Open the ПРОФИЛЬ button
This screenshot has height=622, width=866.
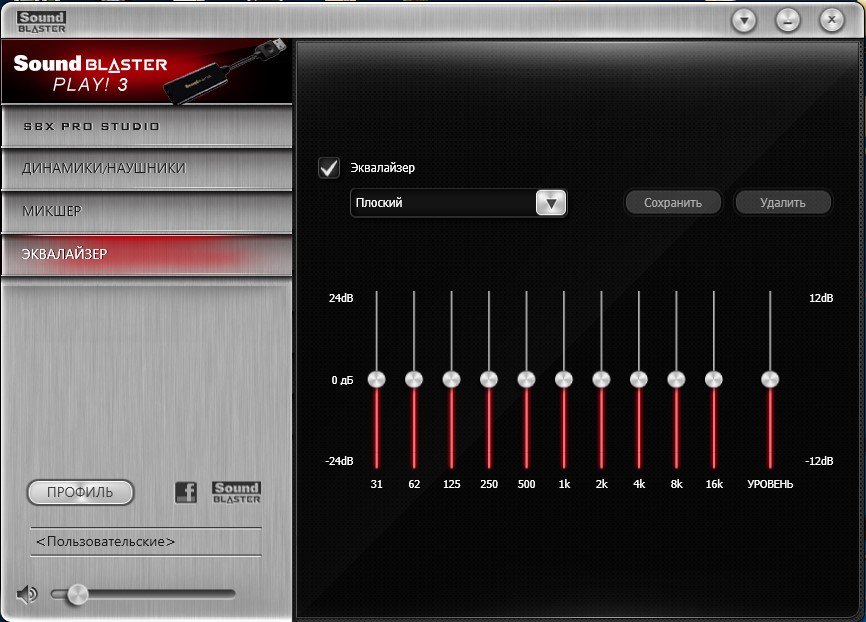(x=80, y=492)
